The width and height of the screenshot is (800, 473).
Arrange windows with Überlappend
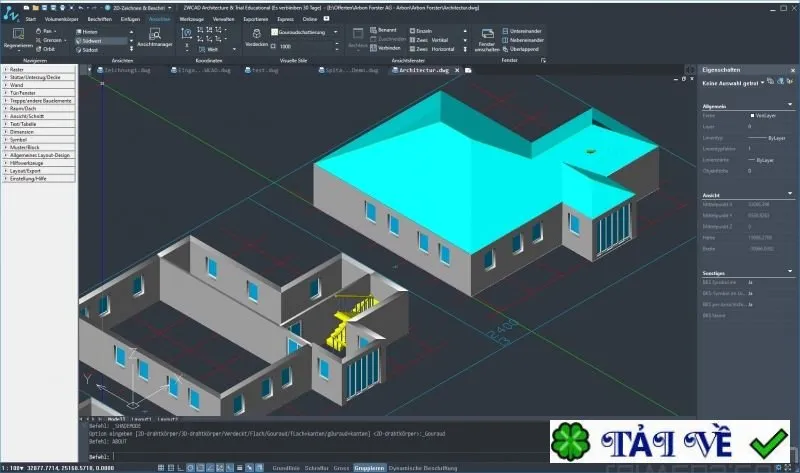pyautogui.click(x=520, y=49)
